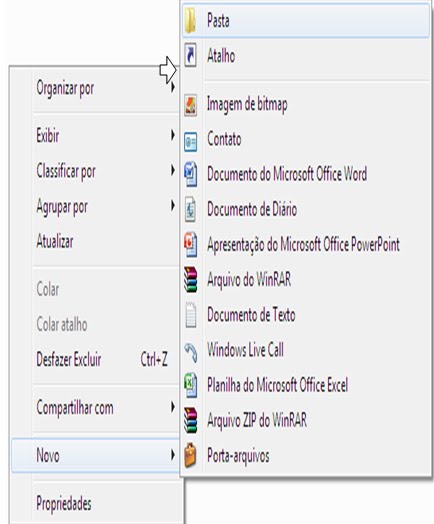This screenshot has width=434, height=524.
Task: Expand the Classificar por submenu arrow
Action: [173, 170]
